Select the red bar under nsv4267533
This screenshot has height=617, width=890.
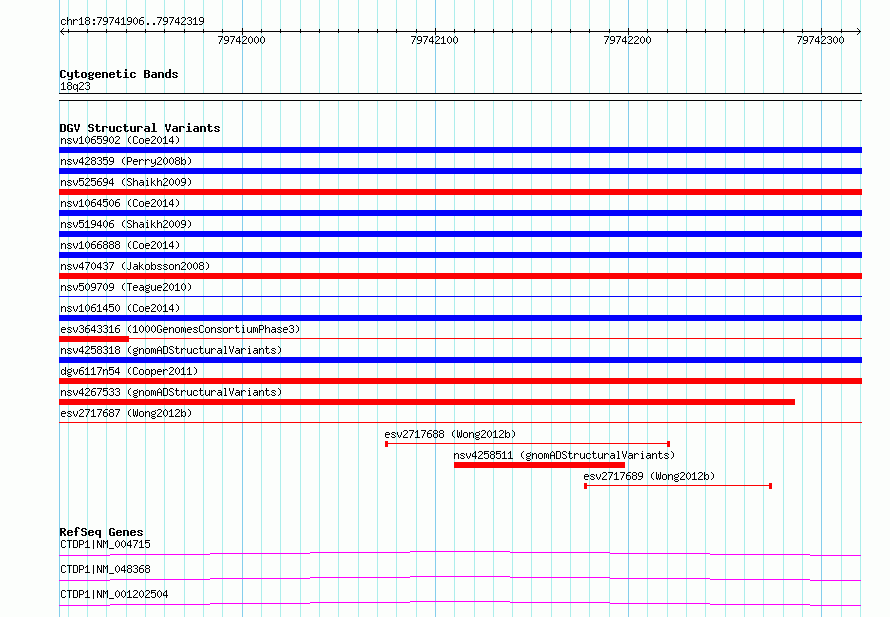427,402
